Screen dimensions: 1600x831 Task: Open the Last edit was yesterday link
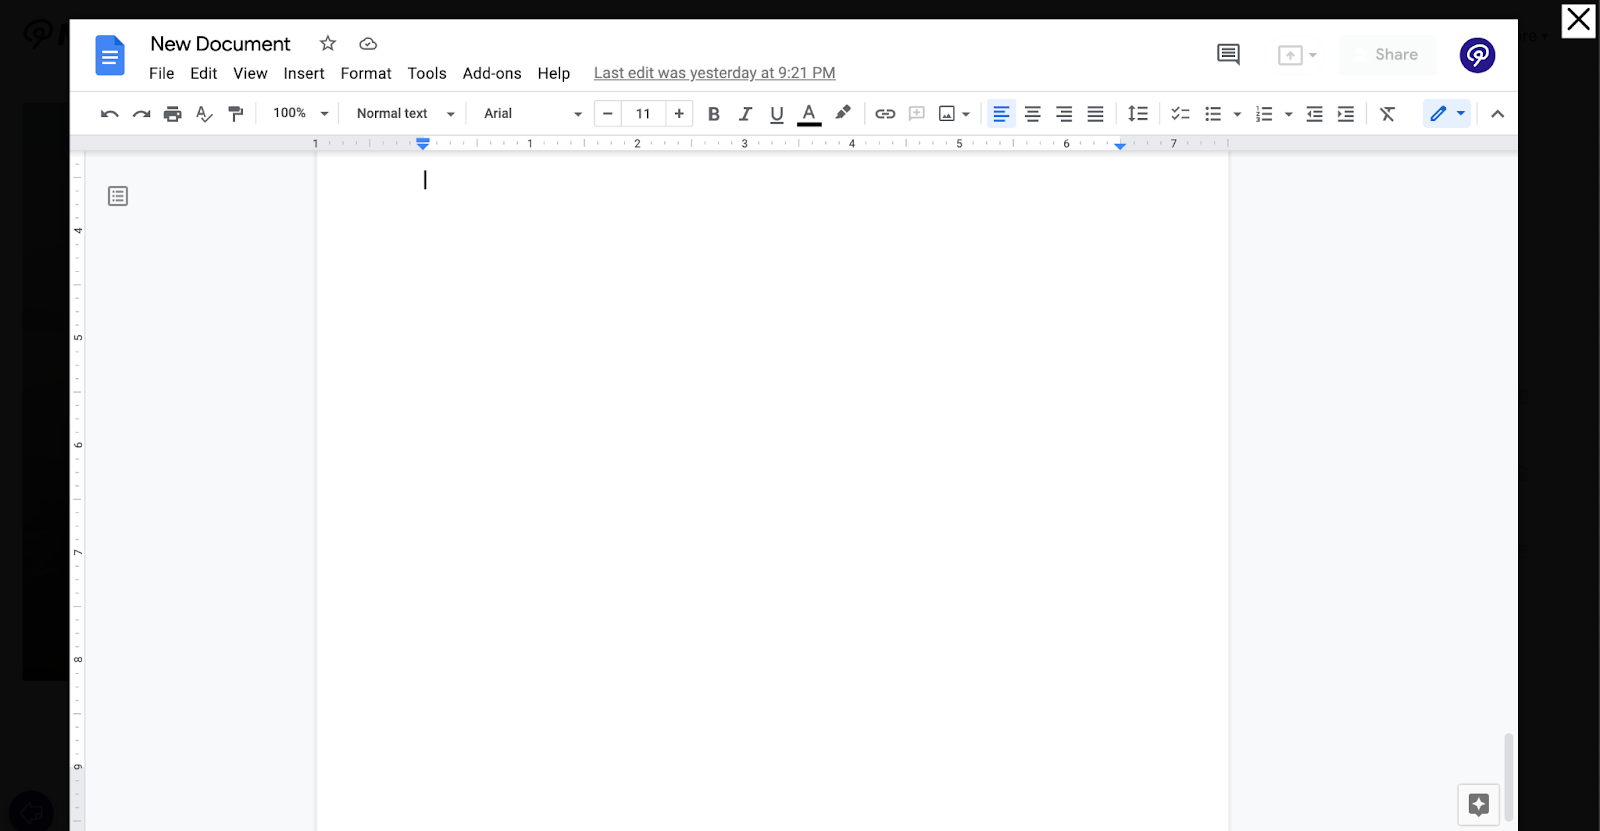(714, 73)
